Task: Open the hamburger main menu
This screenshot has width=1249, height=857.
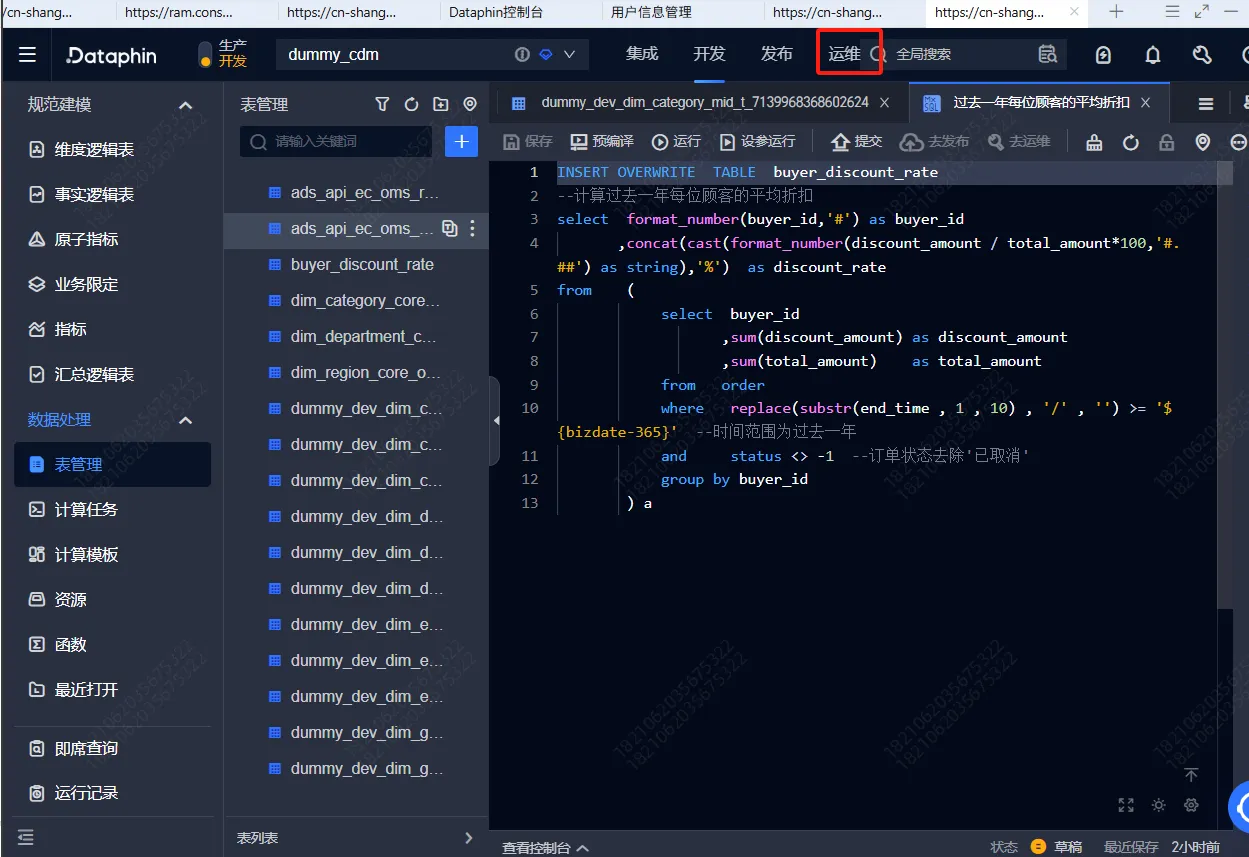Action: (x=27, y=55)
